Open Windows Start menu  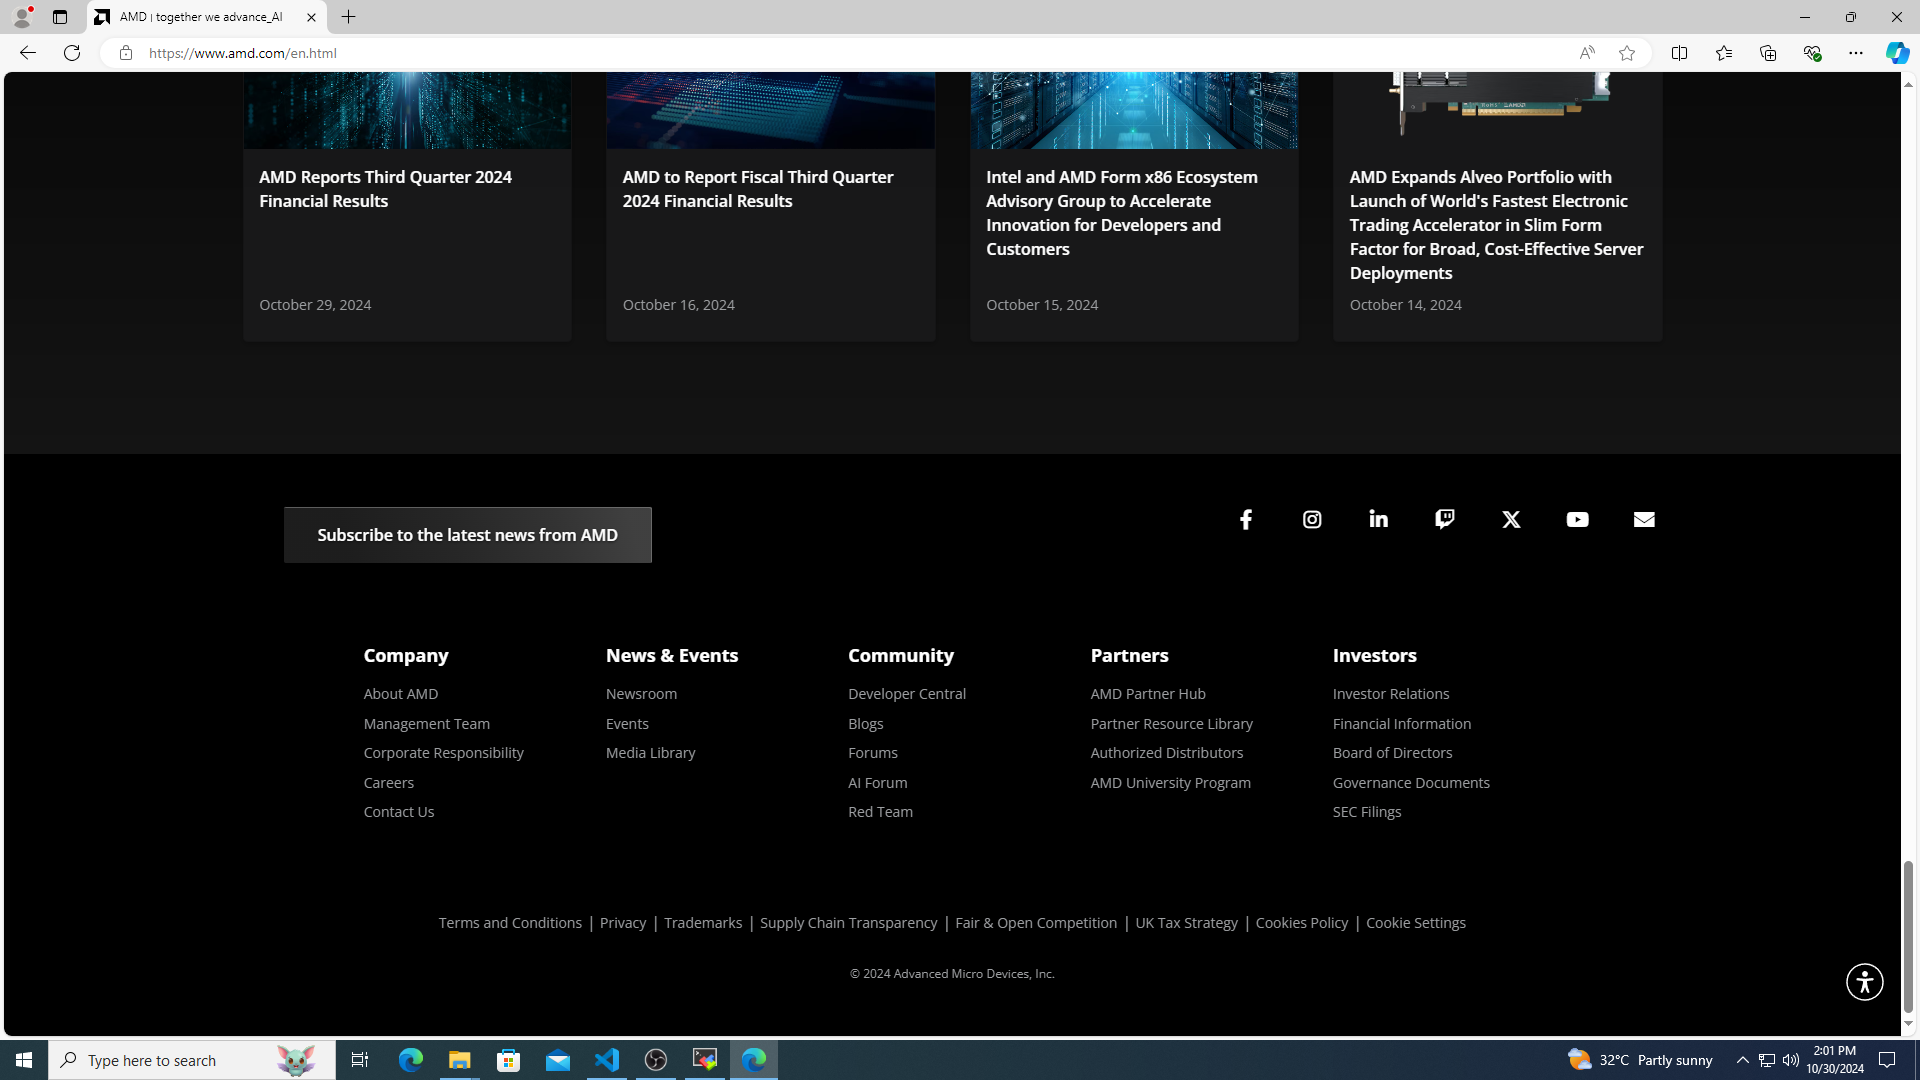tap(24, 1060)
